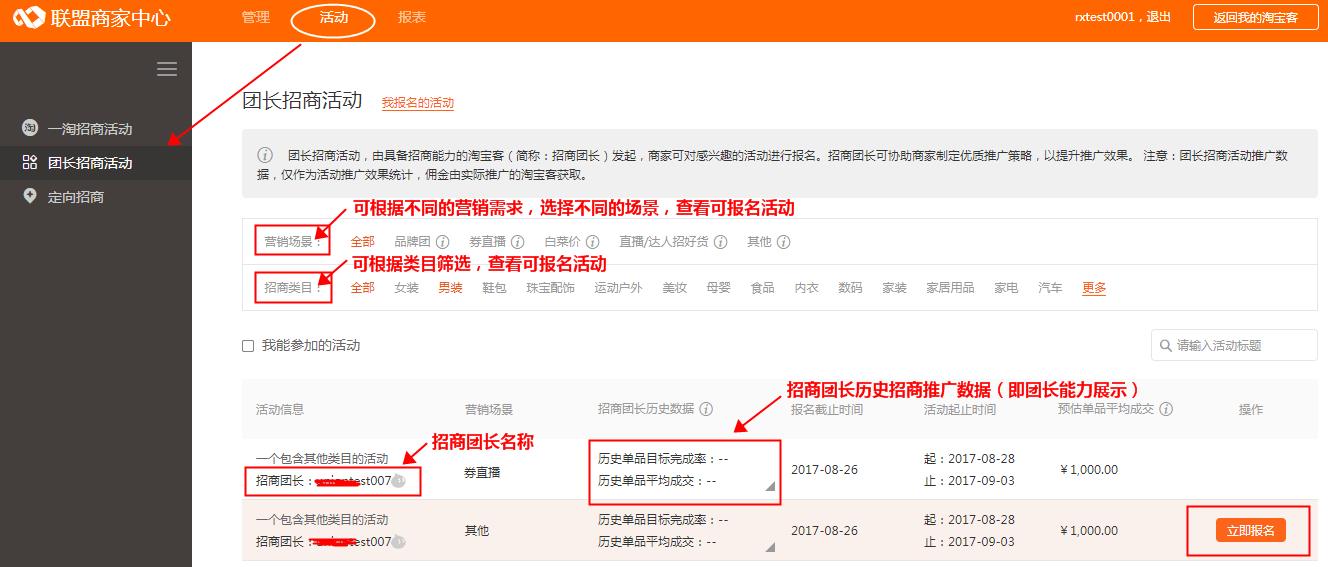Click username rxtest0001 in header
1328x567 pixels.
pyautogui.click(x=1105, y=18)
